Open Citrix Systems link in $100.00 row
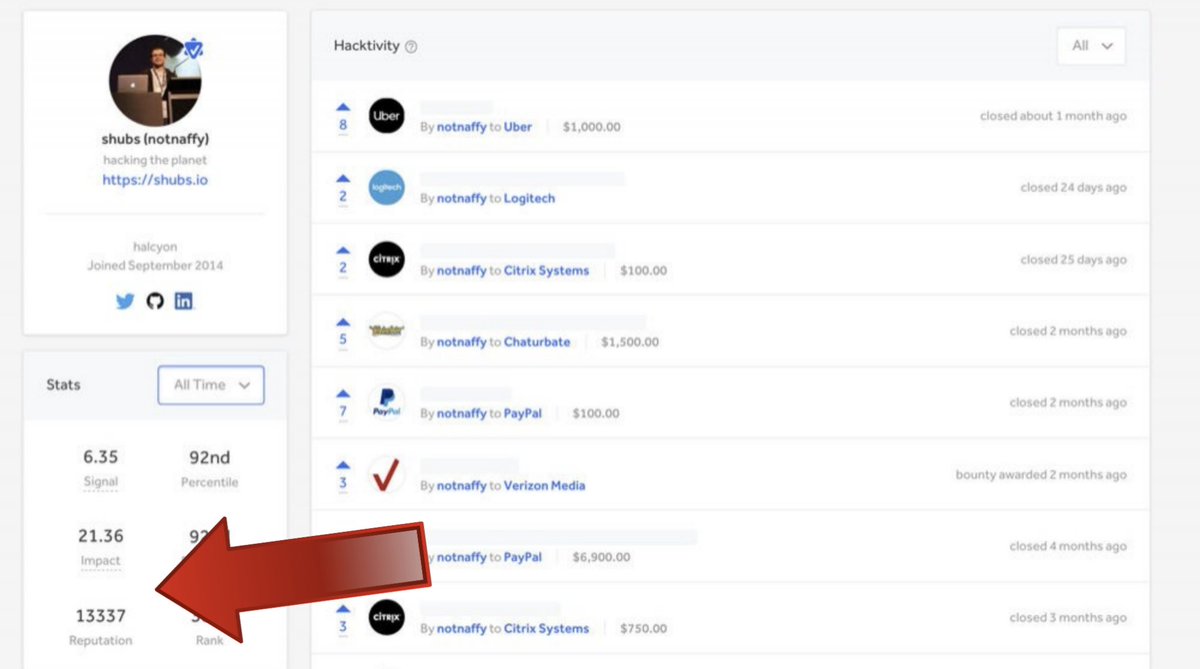This screenshot has width=1200, height=669. 546,270
